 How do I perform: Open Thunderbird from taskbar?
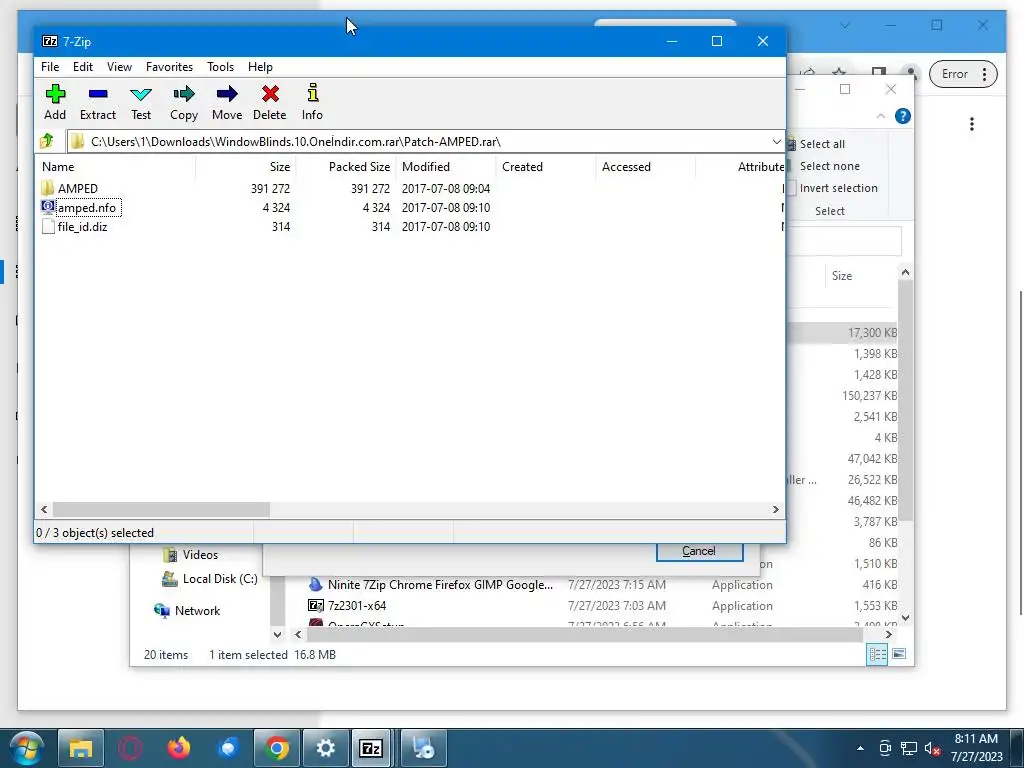tap(228, 748)
